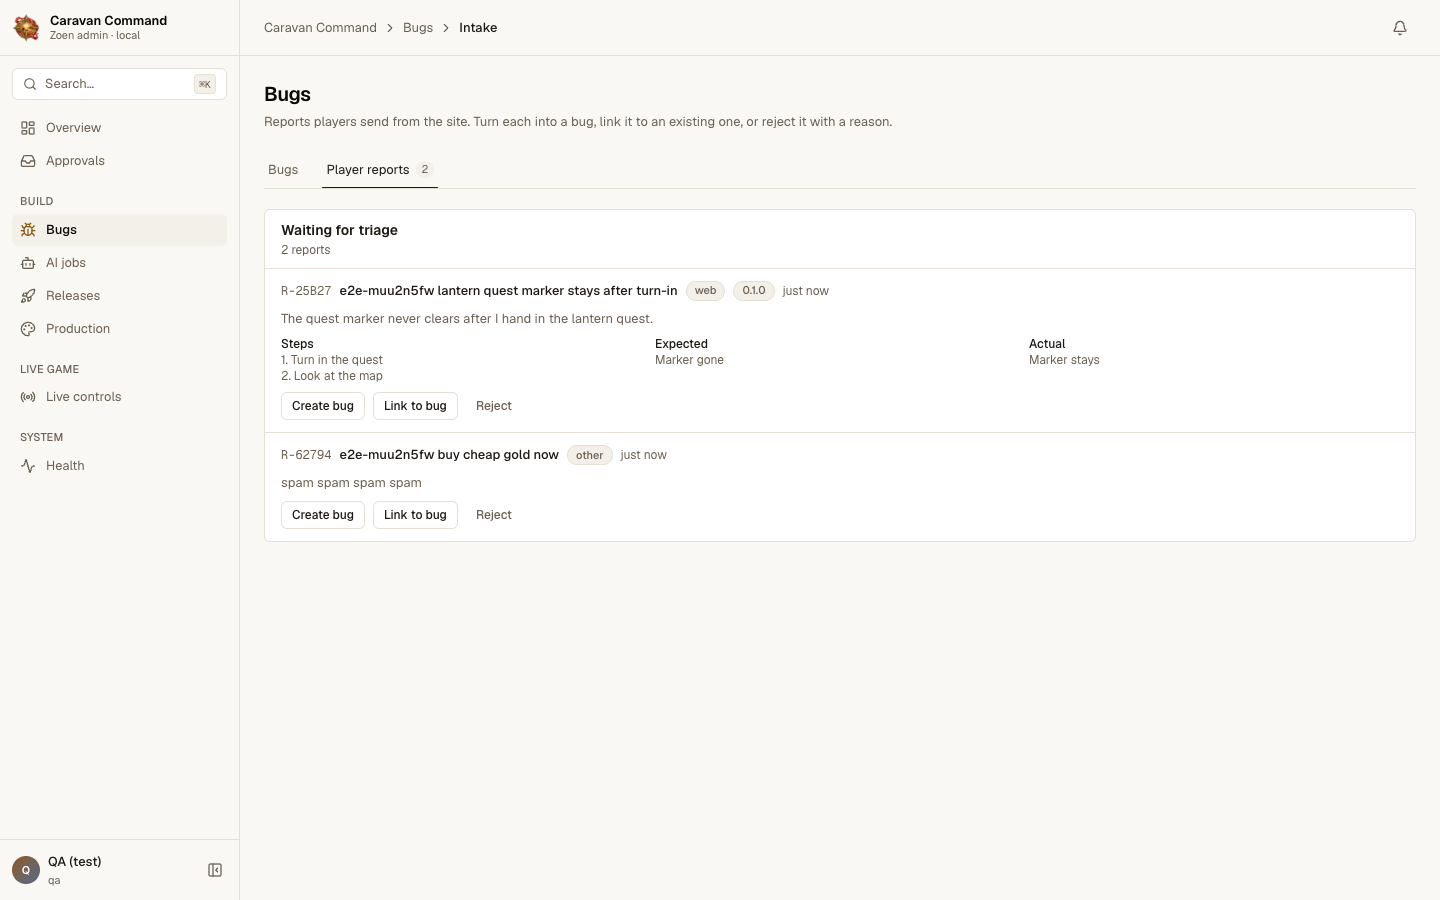Open Approvals in the sidebar
The height and width of the screenshot is (900, 1440).
tap(119, 161)
